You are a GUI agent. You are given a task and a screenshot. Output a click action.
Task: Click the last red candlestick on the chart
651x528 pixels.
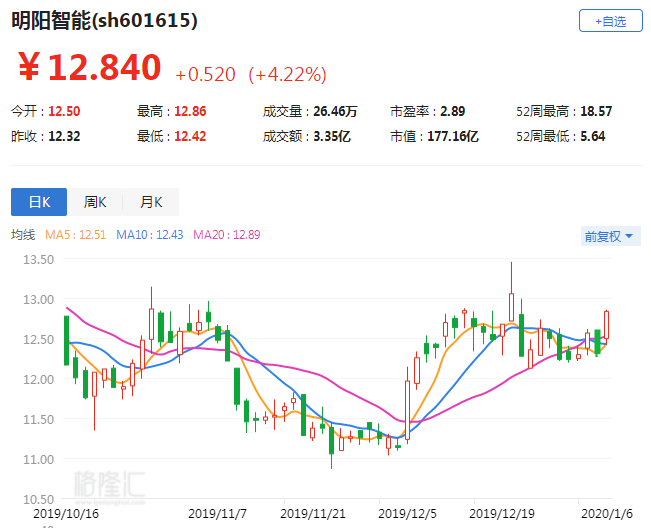coord(607,325)
